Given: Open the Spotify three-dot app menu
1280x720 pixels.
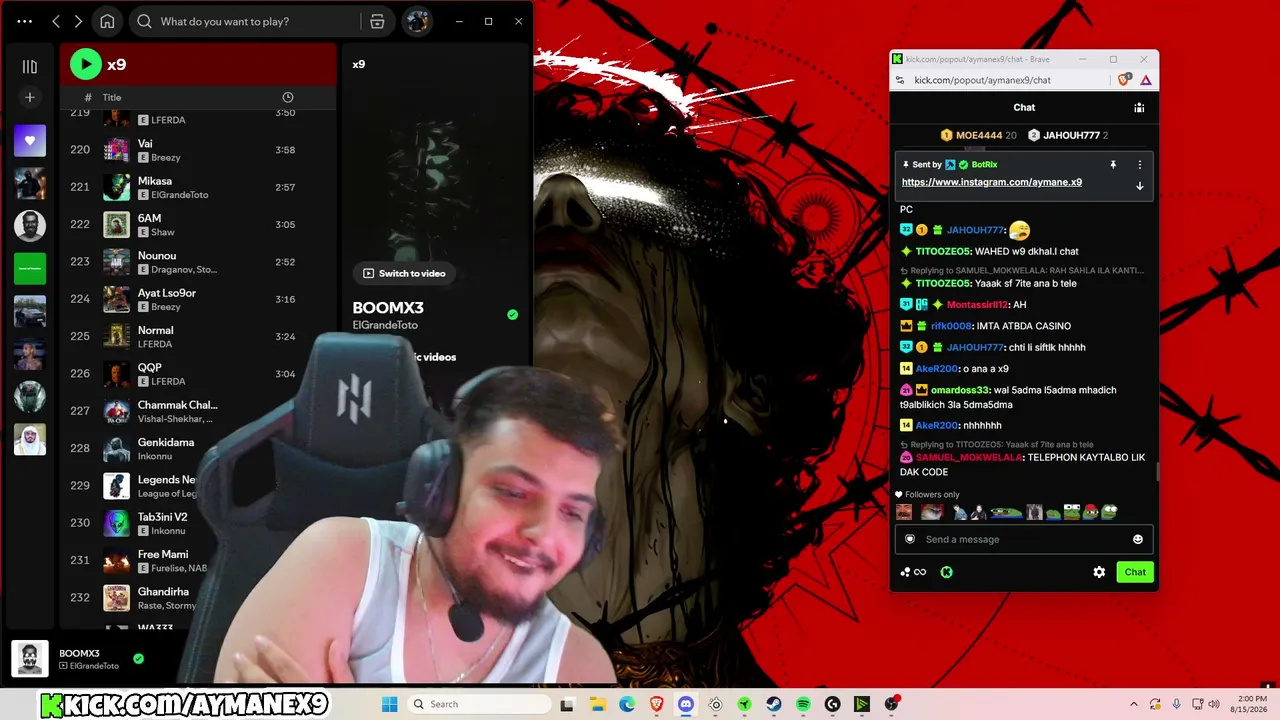Looking at the screenshot, I should 25,21.
